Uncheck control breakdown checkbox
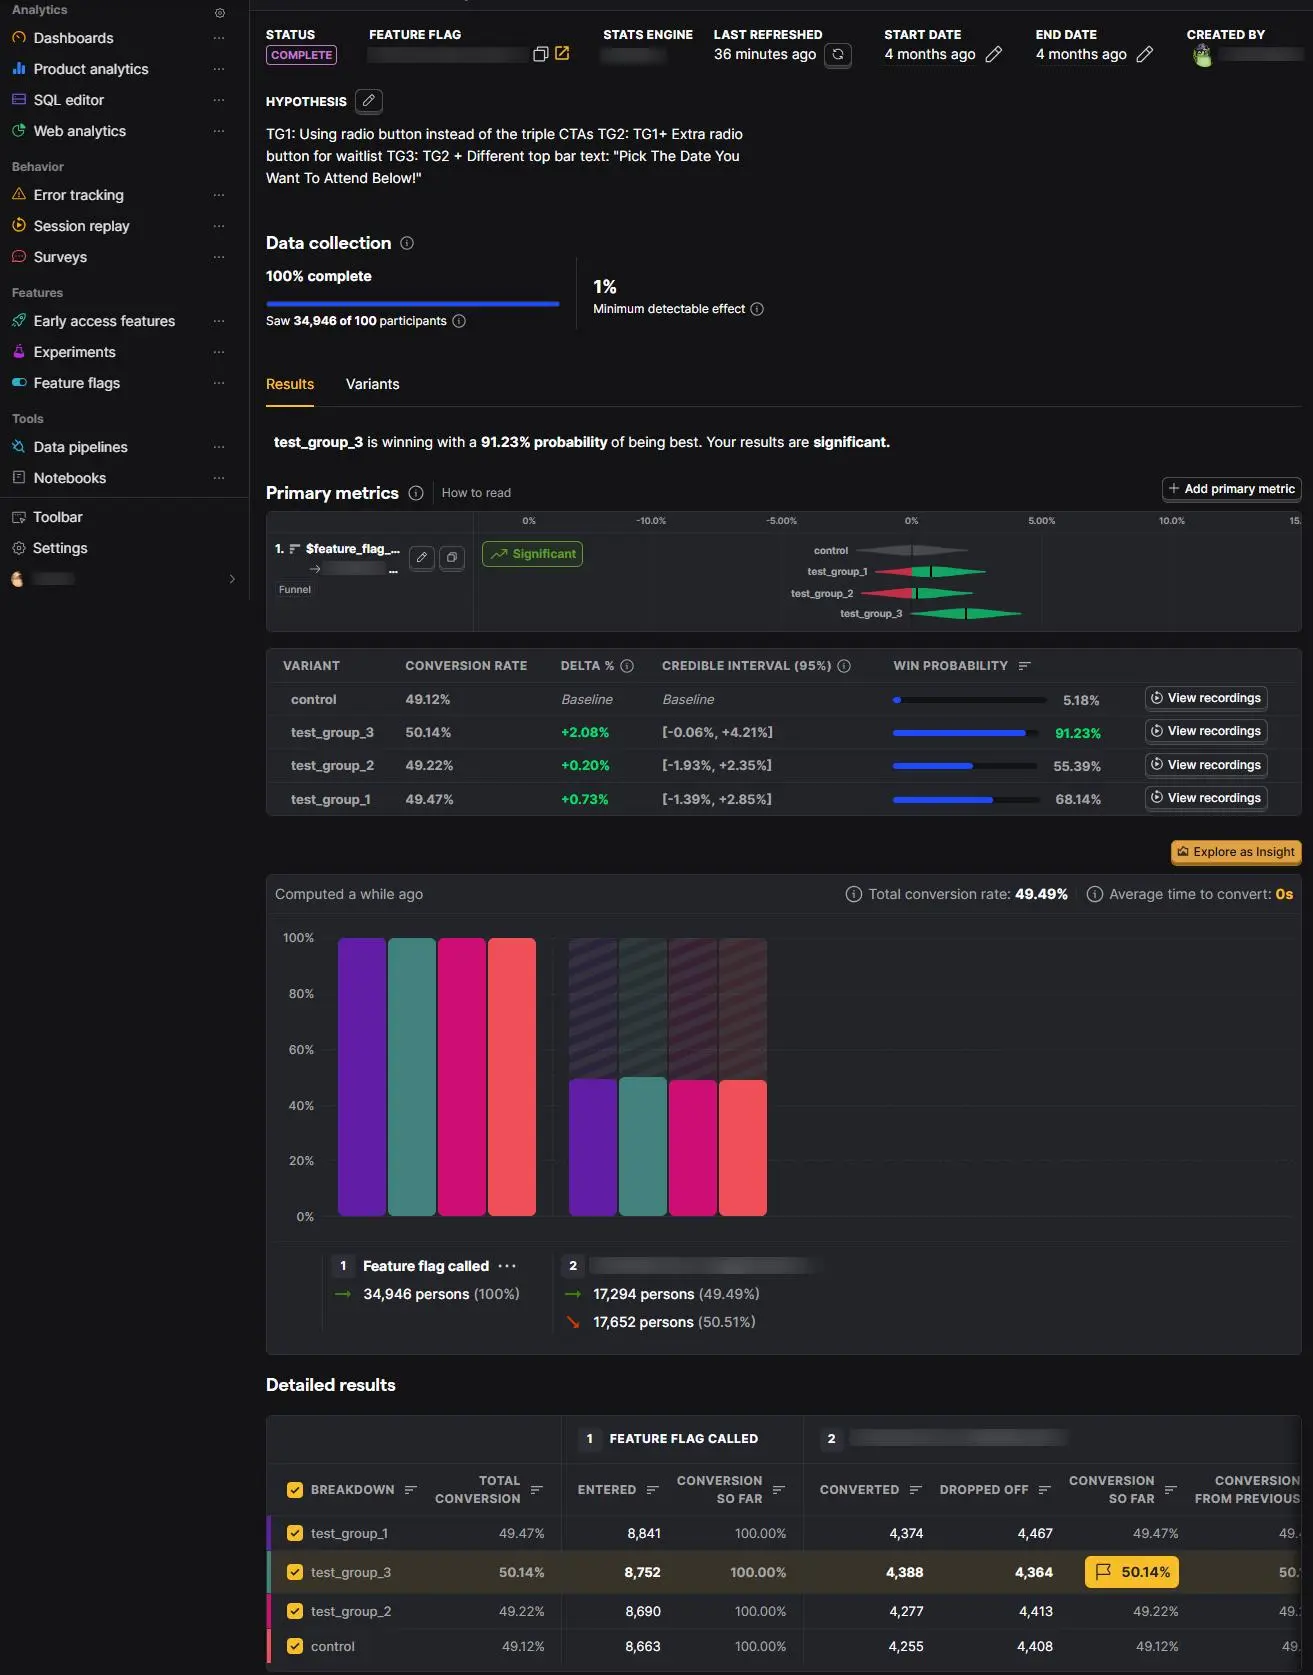 (295, 1646)
